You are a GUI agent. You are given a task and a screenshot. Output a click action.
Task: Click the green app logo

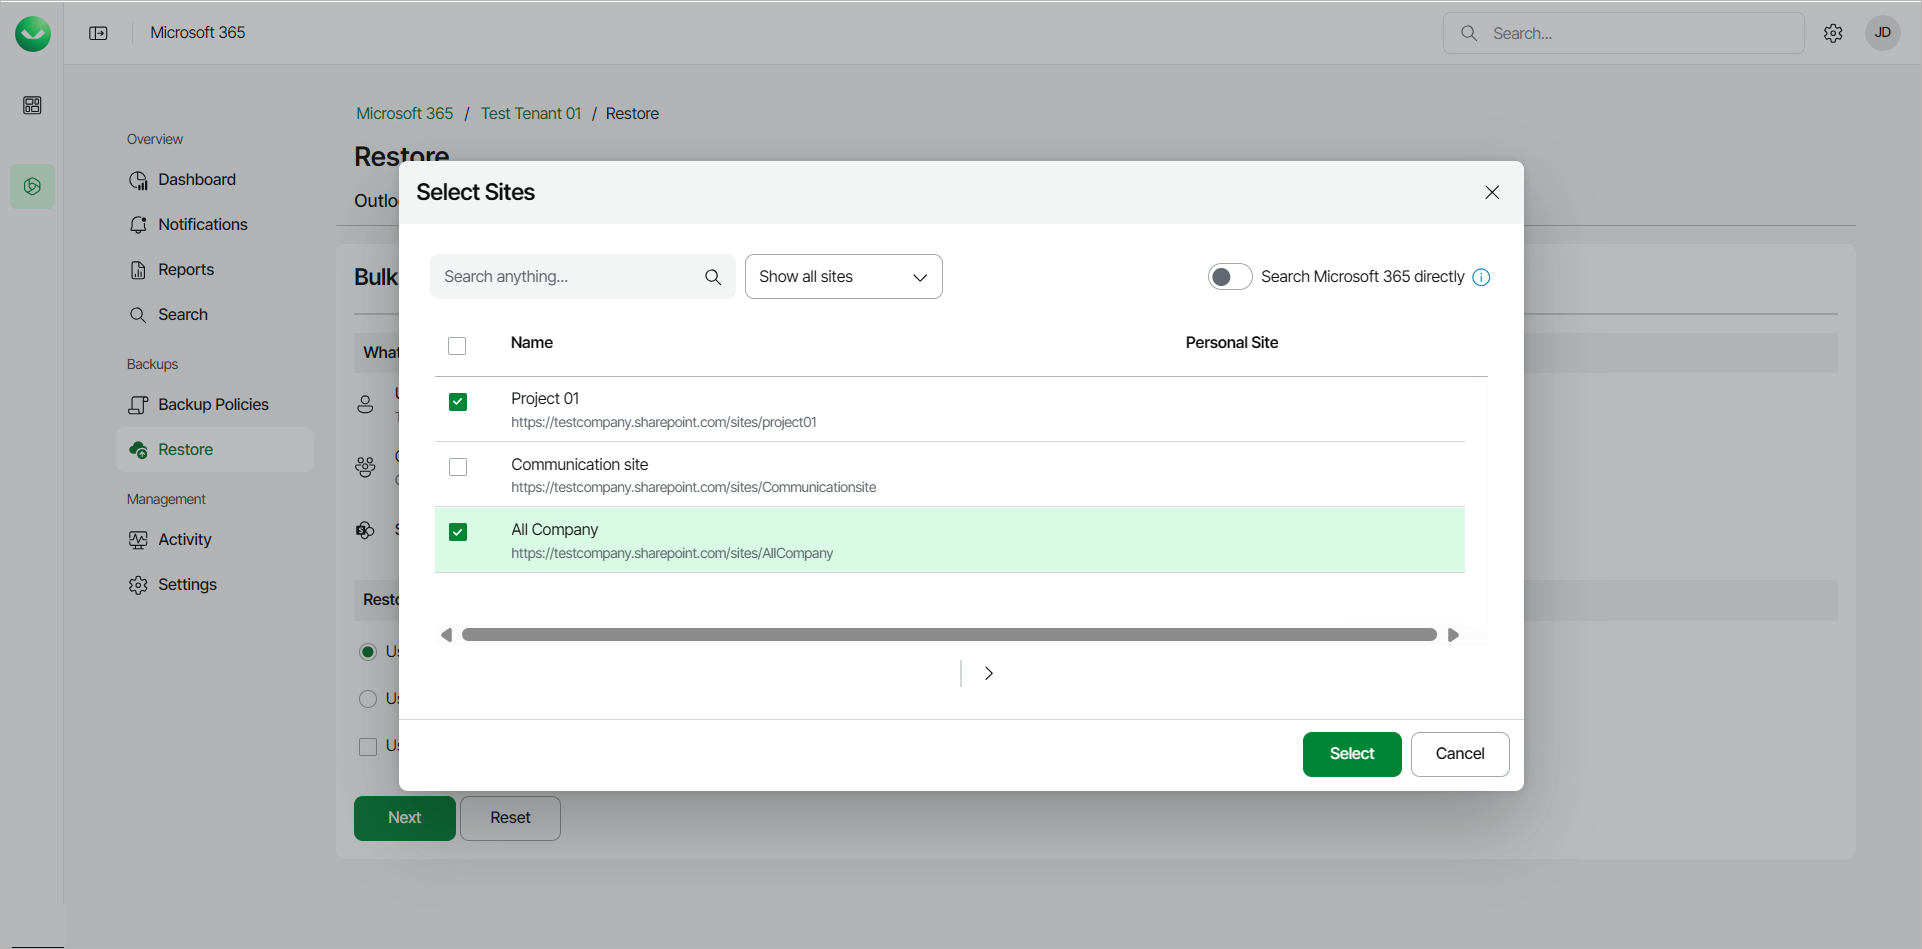click(33, 33)
